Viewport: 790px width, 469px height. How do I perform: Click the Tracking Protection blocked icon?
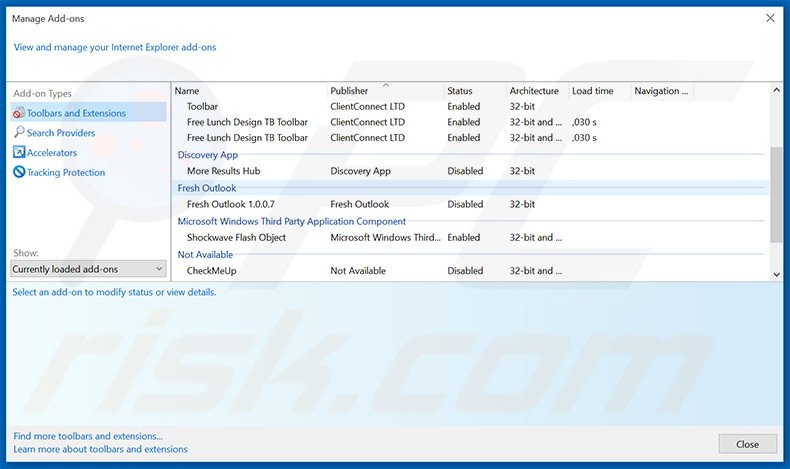click(x=19, y=172)
